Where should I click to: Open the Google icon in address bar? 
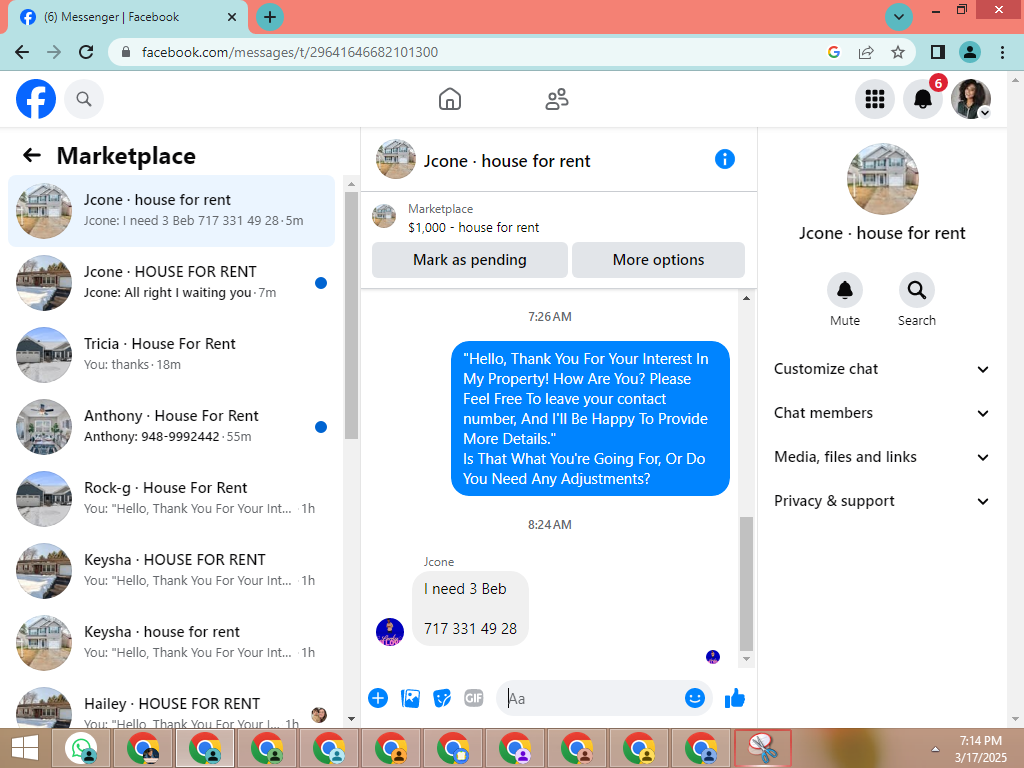pos(834,52)
